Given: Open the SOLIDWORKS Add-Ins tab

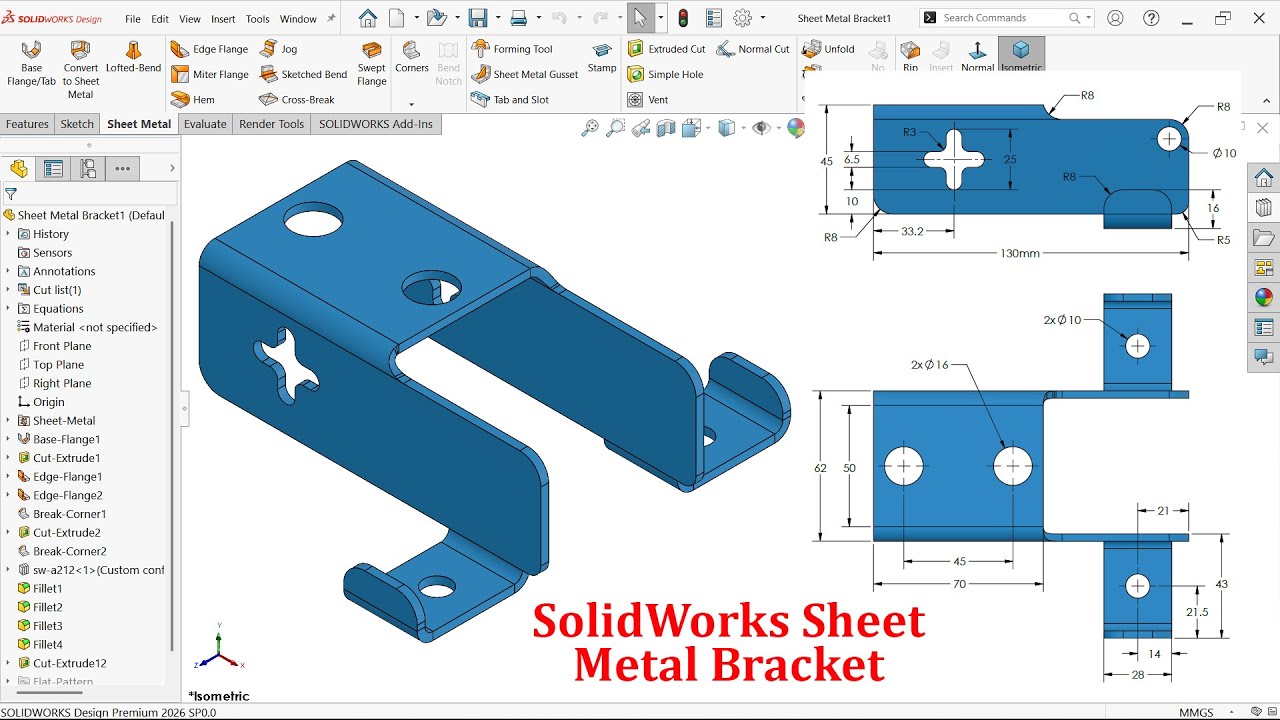Looking at the screenshot, I should [x=376, y=124].
